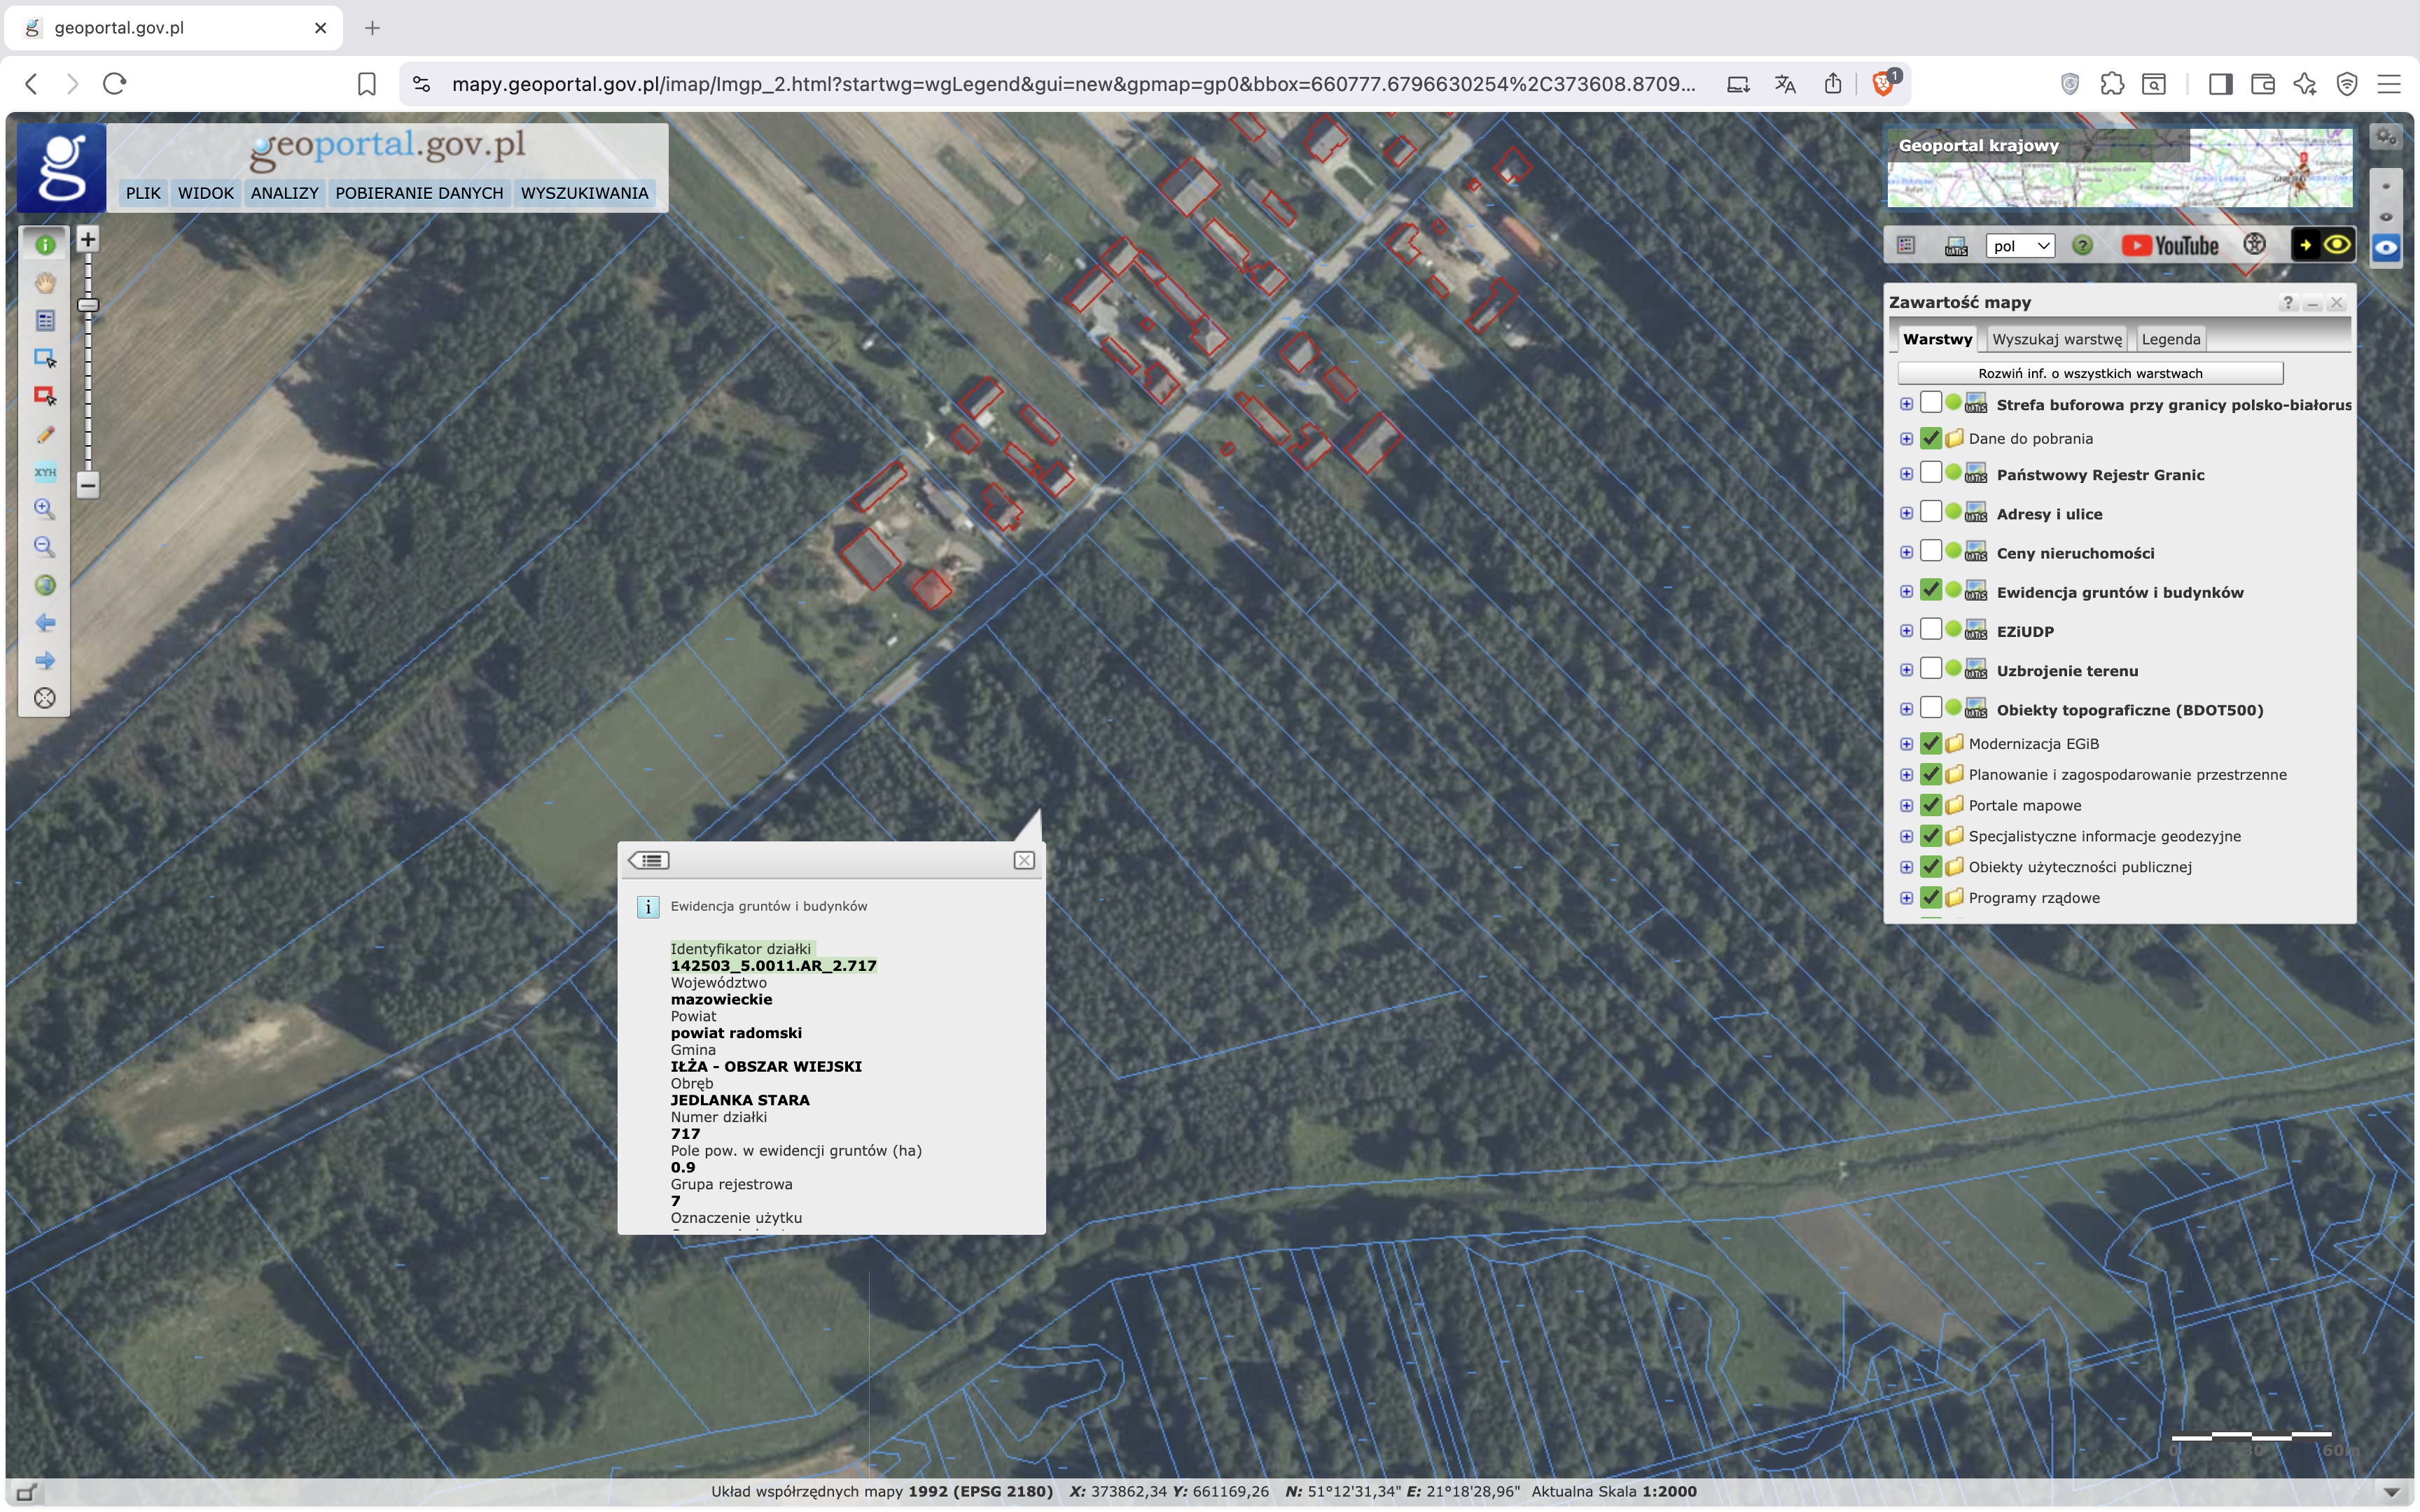The width and height of the screenshot is (2420, 1512).
Task: Activate the pencil drawing tool
Action: (45, 435)
